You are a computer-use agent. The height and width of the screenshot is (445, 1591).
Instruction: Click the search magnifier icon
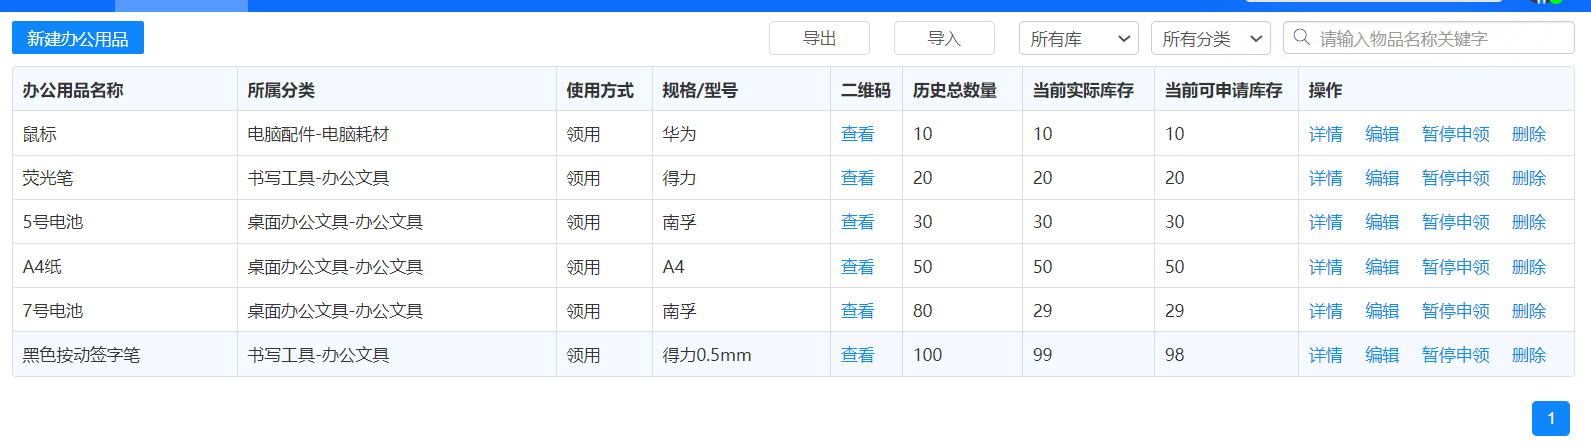(x=1301, y=38)
